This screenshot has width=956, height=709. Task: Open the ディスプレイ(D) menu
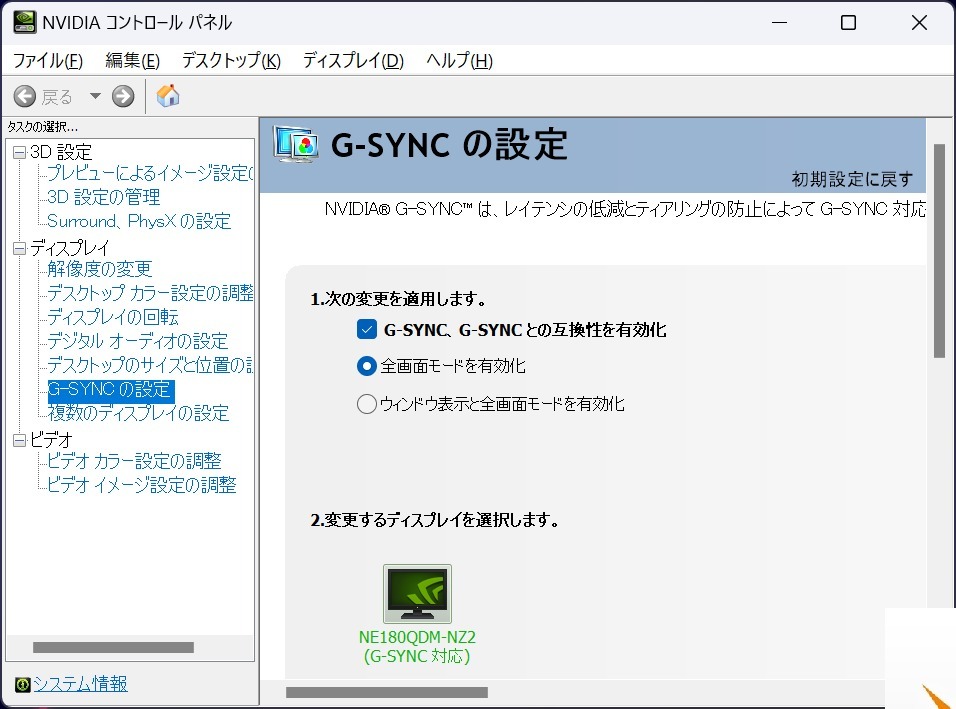tap(353, 60)
